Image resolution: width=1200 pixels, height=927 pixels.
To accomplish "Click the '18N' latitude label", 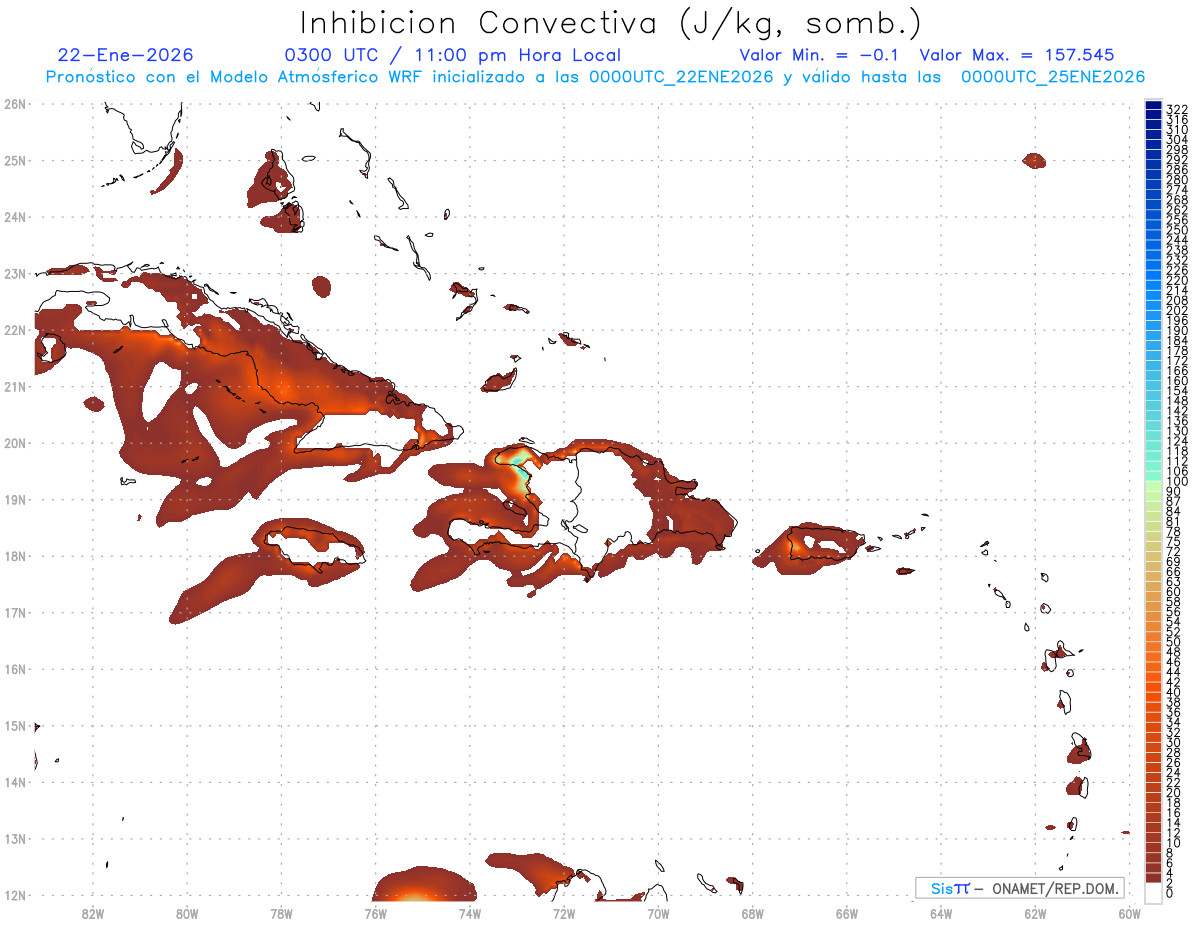I will [x=14, y=556].
